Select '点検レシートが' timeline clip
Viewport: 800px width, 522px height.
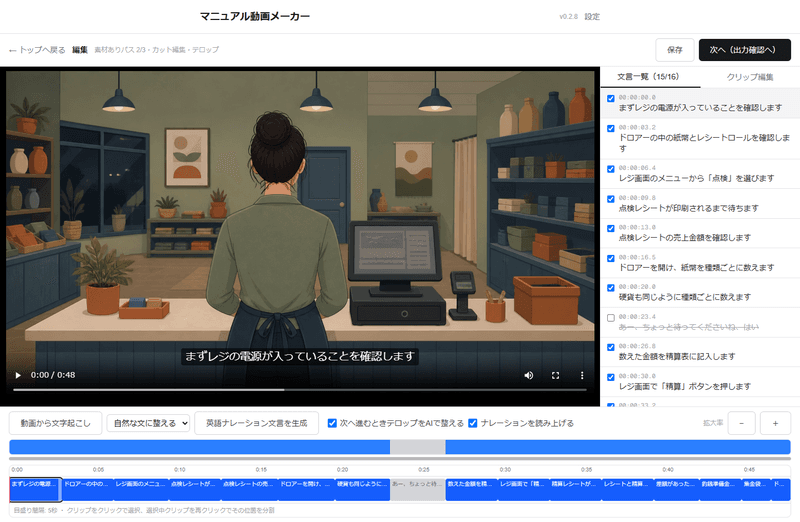(x=194, y=489)
